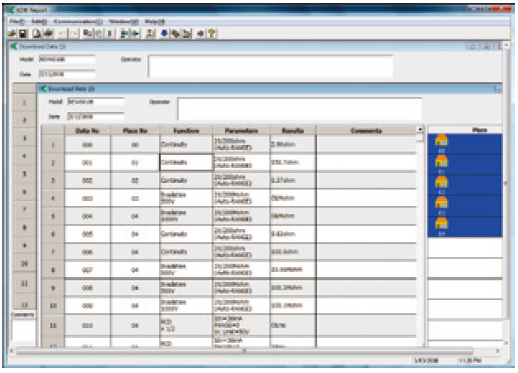Click the Comments cell in row 1
The width and height of the screenshot is (518, 373).
pos(366,145)
